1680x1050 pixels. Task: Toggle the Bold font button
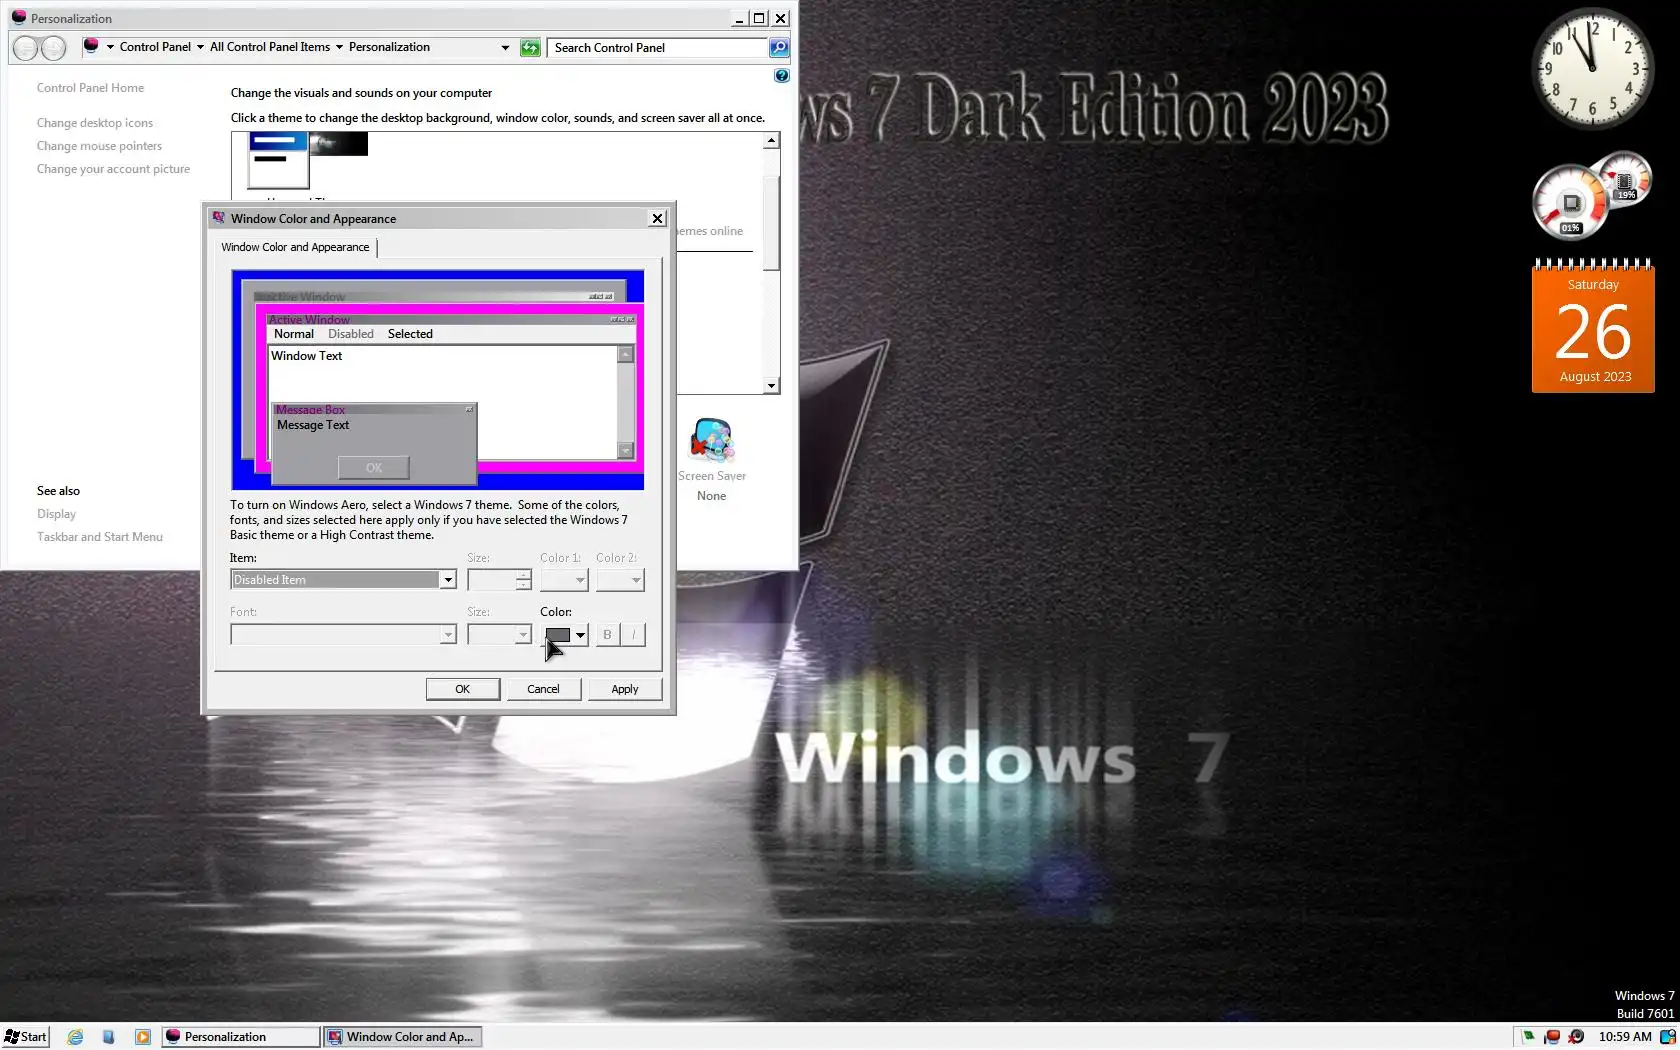pyautogui.click(x=607, y=635)
